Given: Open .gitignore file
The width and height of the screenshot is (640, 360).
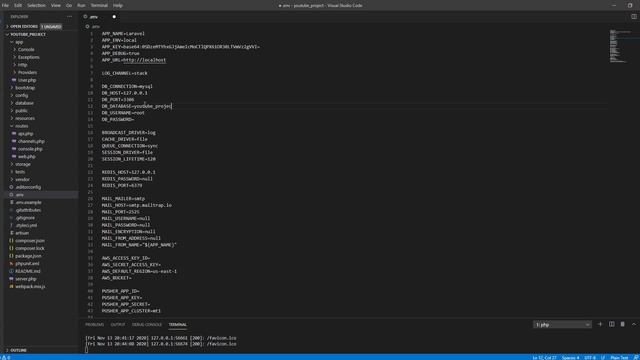Looking at the screenshot, I should point(25,218).
